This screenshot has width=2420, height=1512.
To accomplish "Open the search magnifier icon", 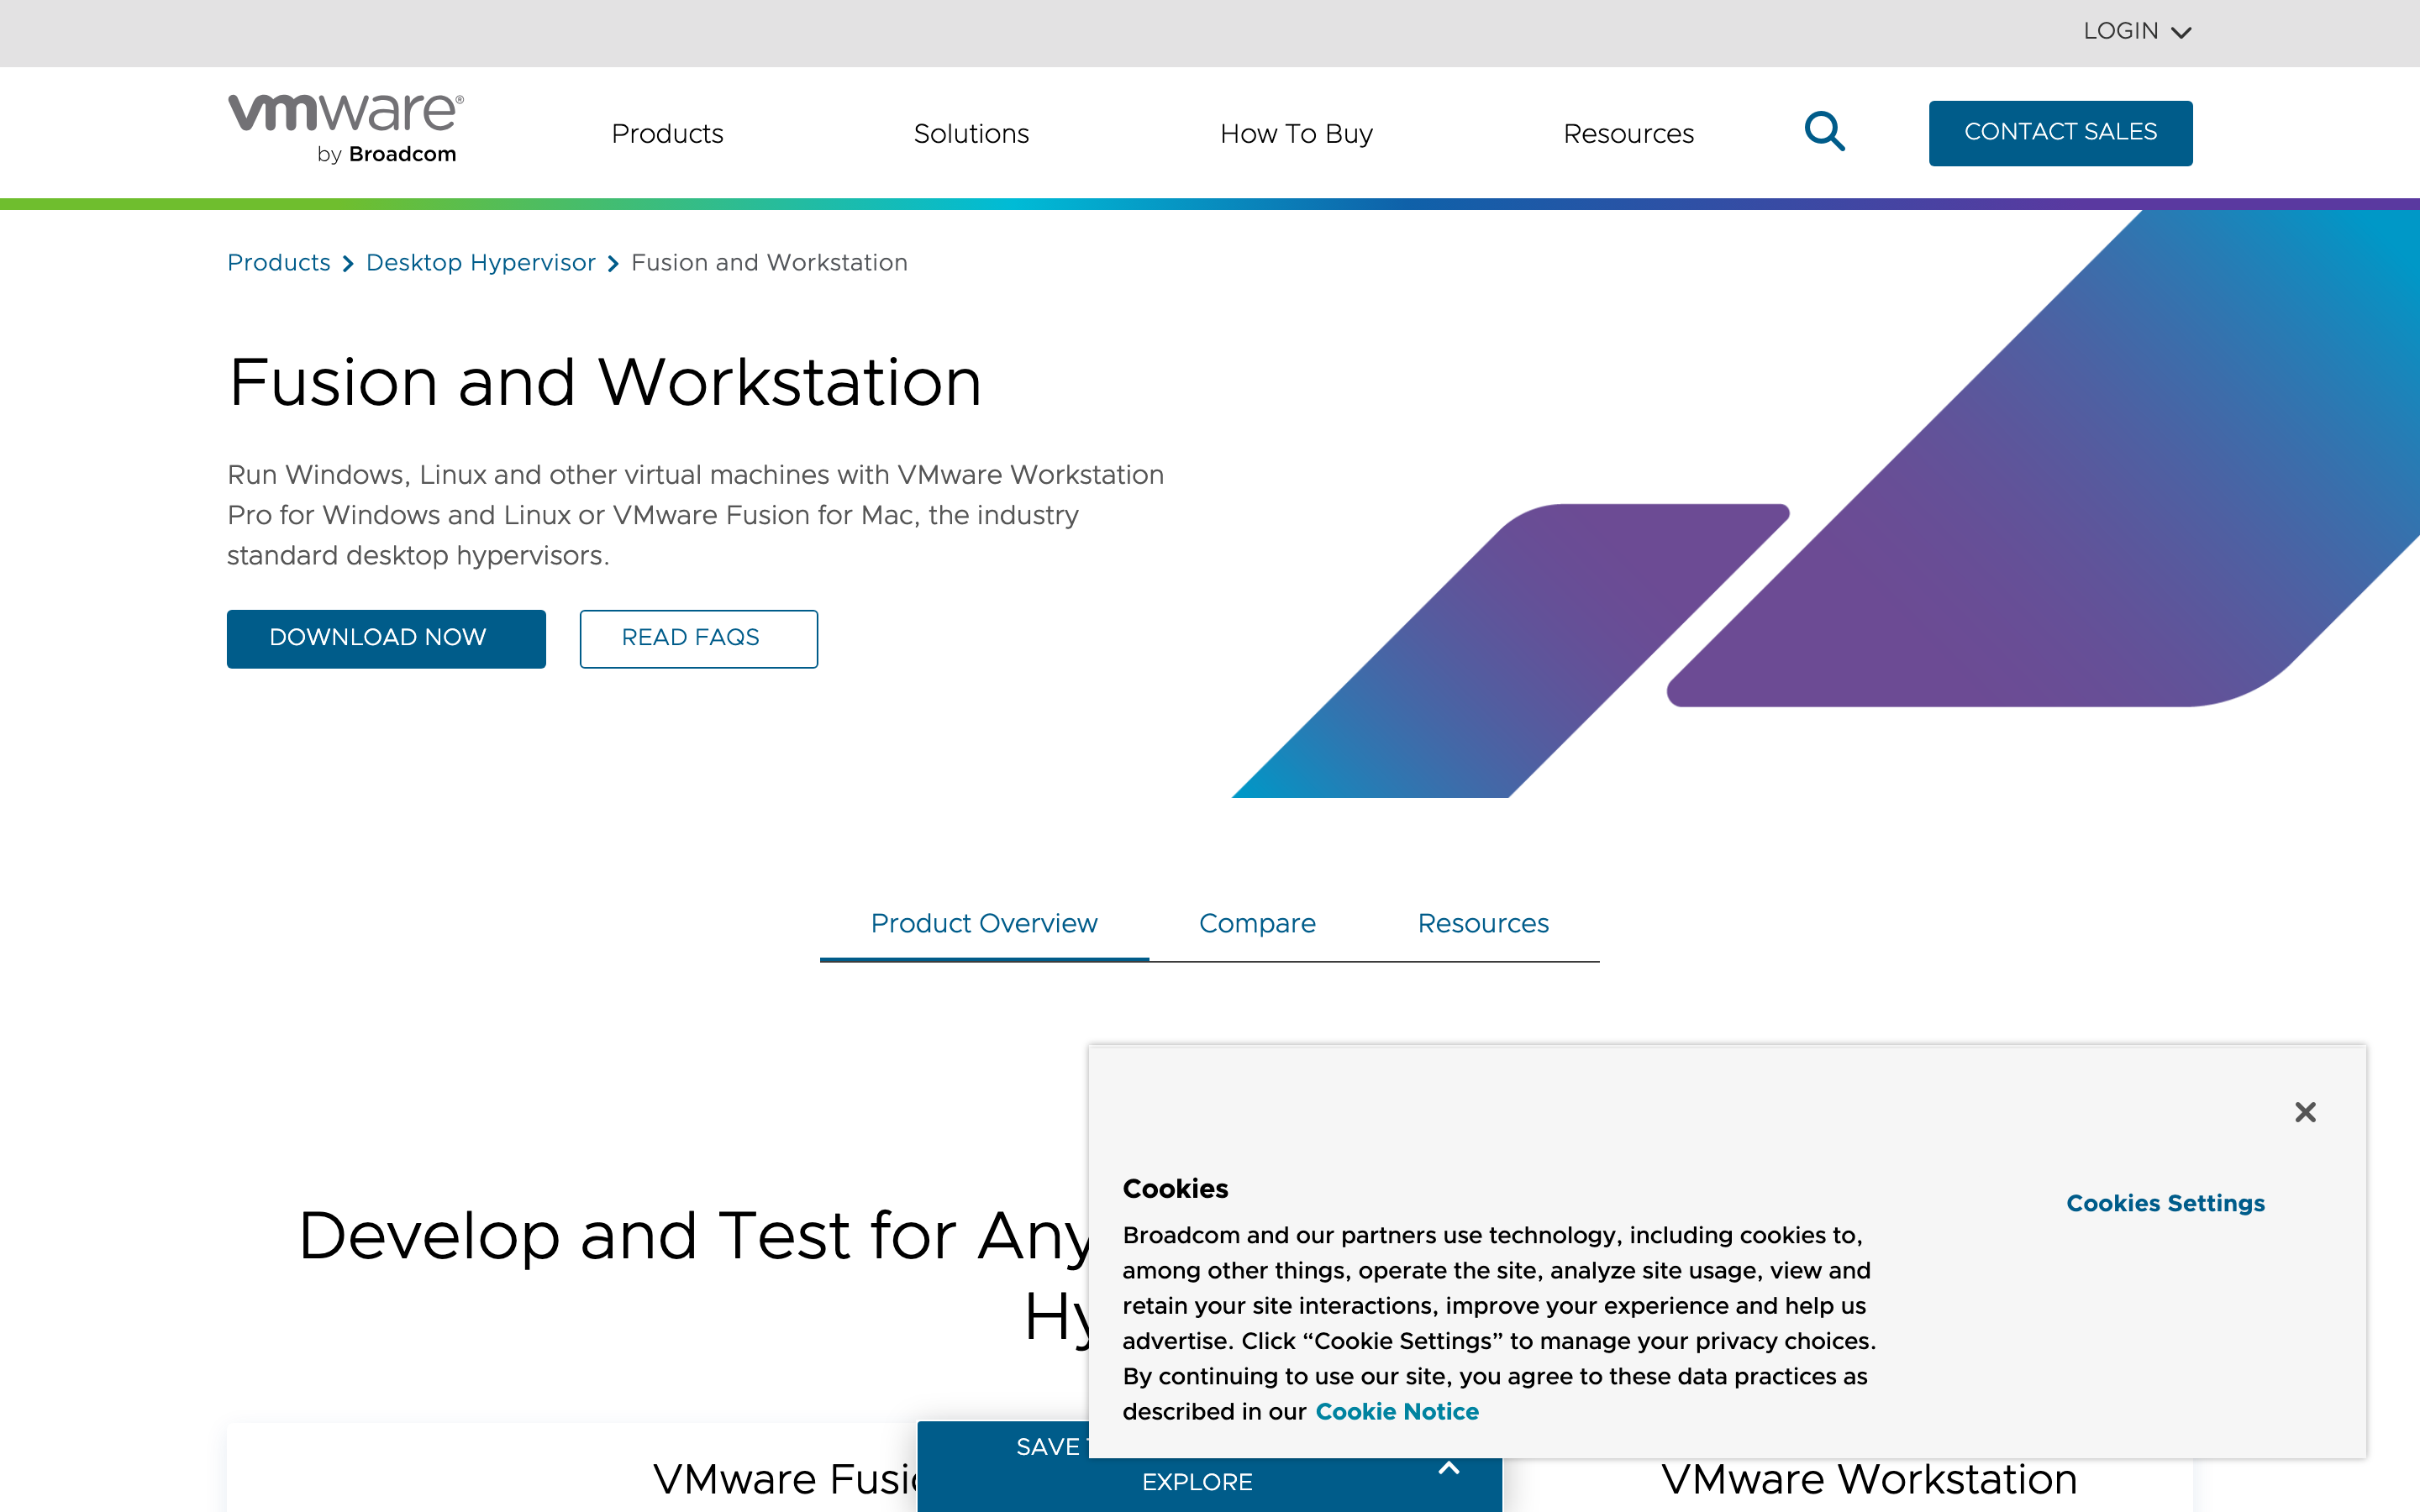I will pyautogui.click(x=1825, y=132).
